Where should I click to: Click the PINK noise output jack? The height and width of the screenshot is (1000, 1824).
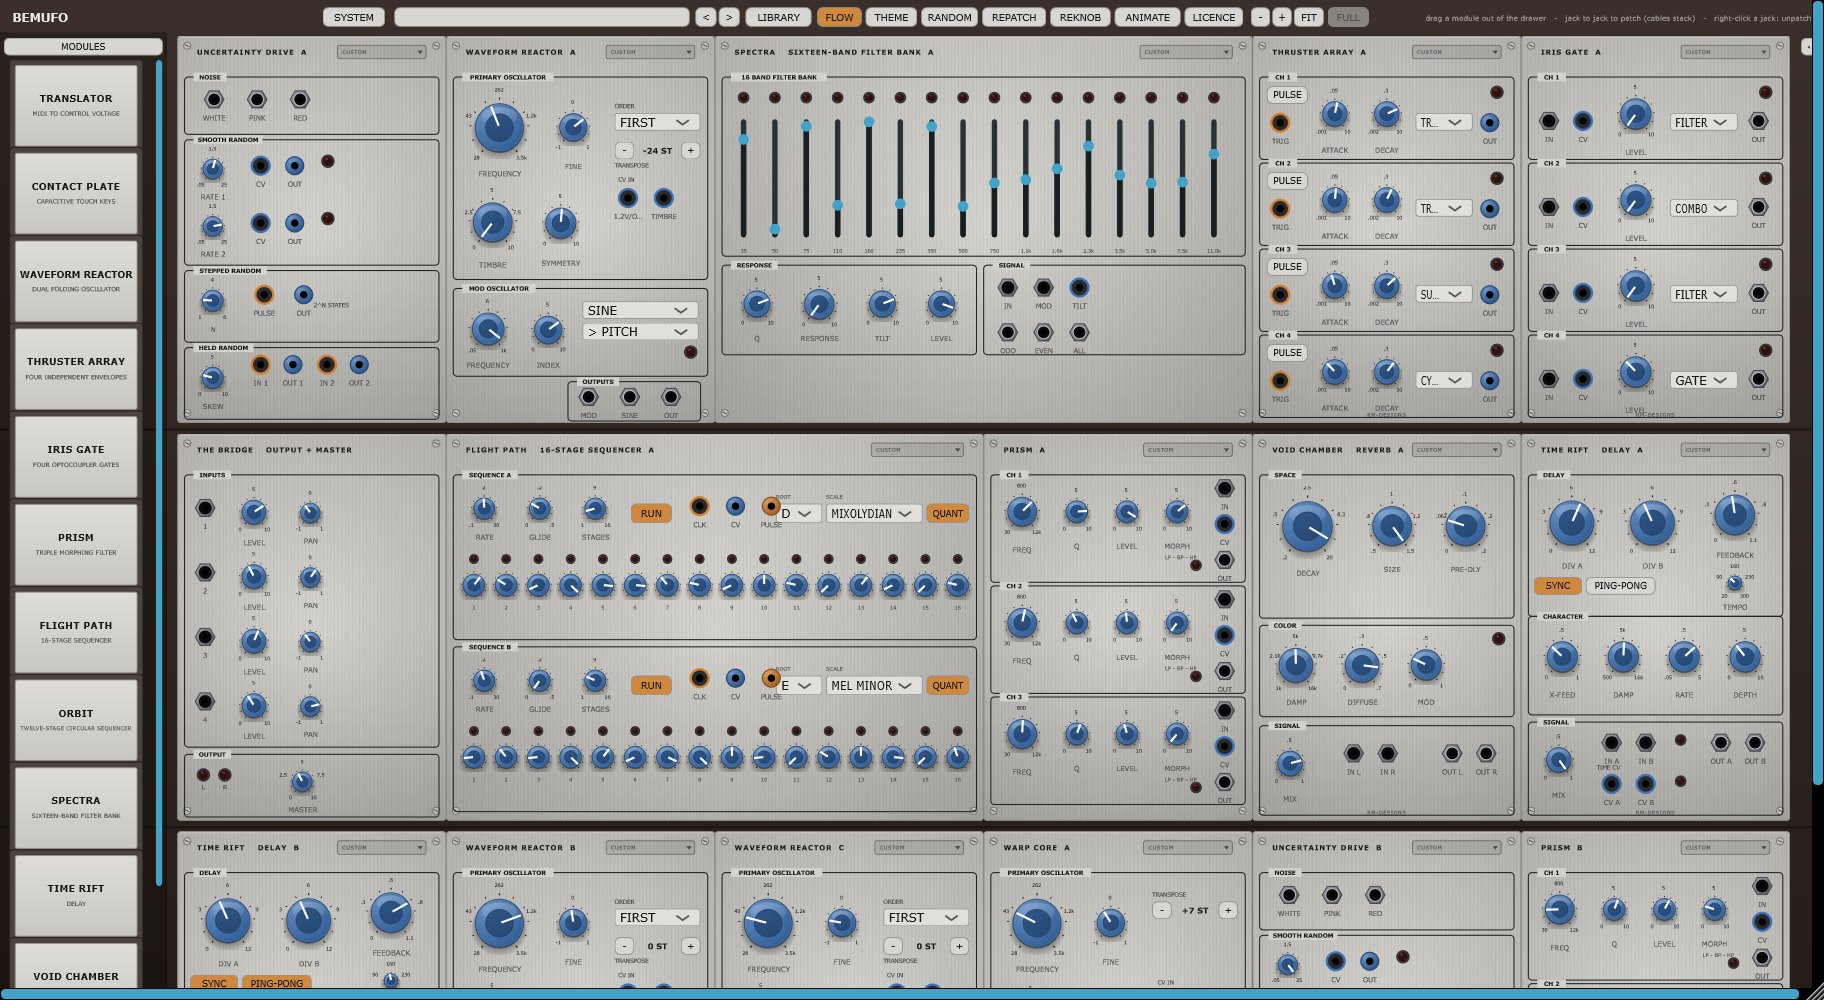(257, 99)
